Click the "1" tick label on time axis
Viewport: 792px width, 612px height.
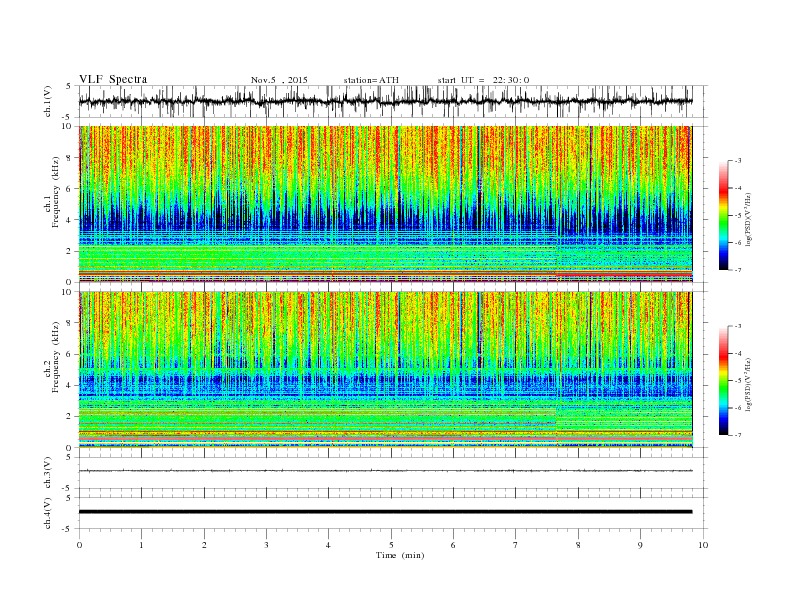click(x=141, y=545)
